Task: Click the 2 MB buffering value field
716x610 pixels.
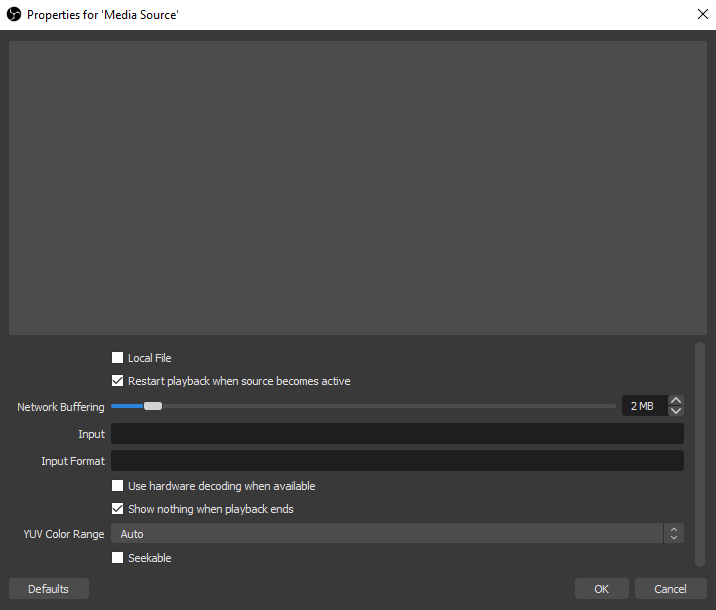Action: (x=643, y=406)
